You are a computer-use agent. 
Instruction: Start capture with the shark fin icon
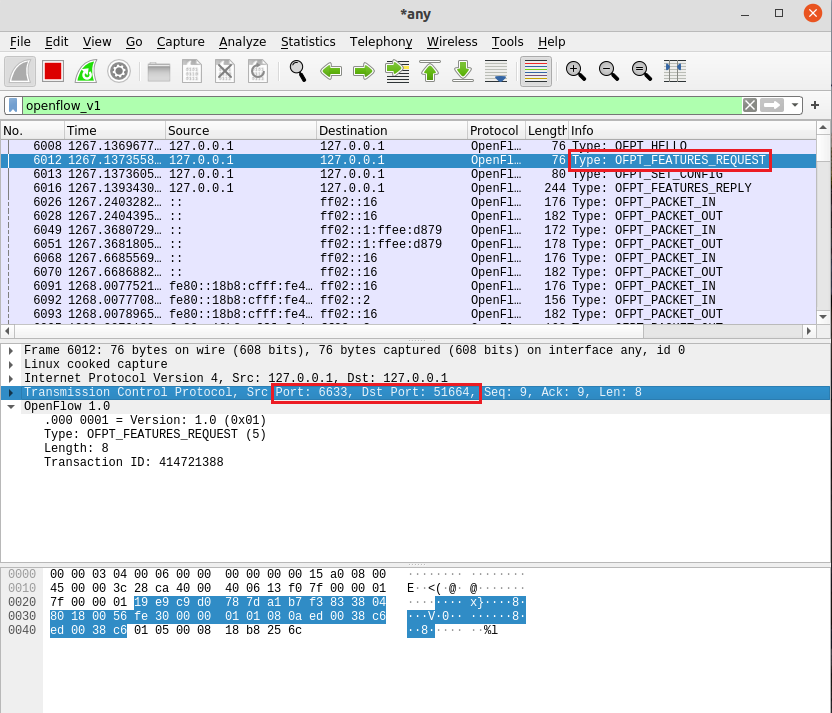[x=20, y=71]
